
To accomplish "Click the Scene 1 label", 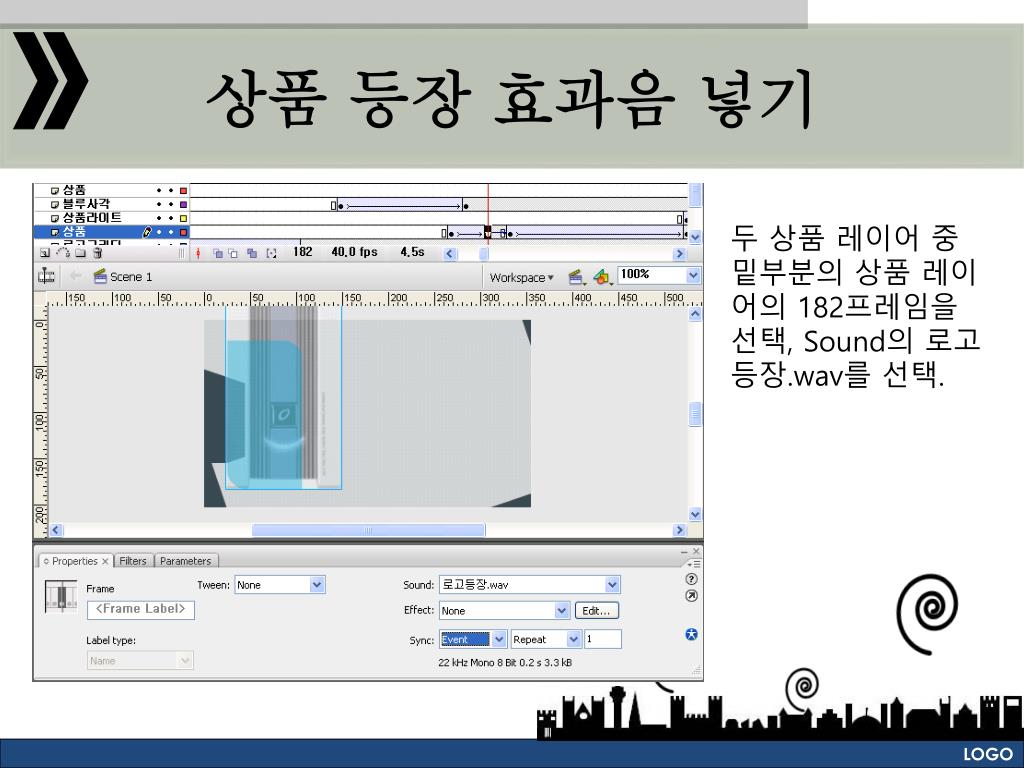I will click(x=131, y=277).
